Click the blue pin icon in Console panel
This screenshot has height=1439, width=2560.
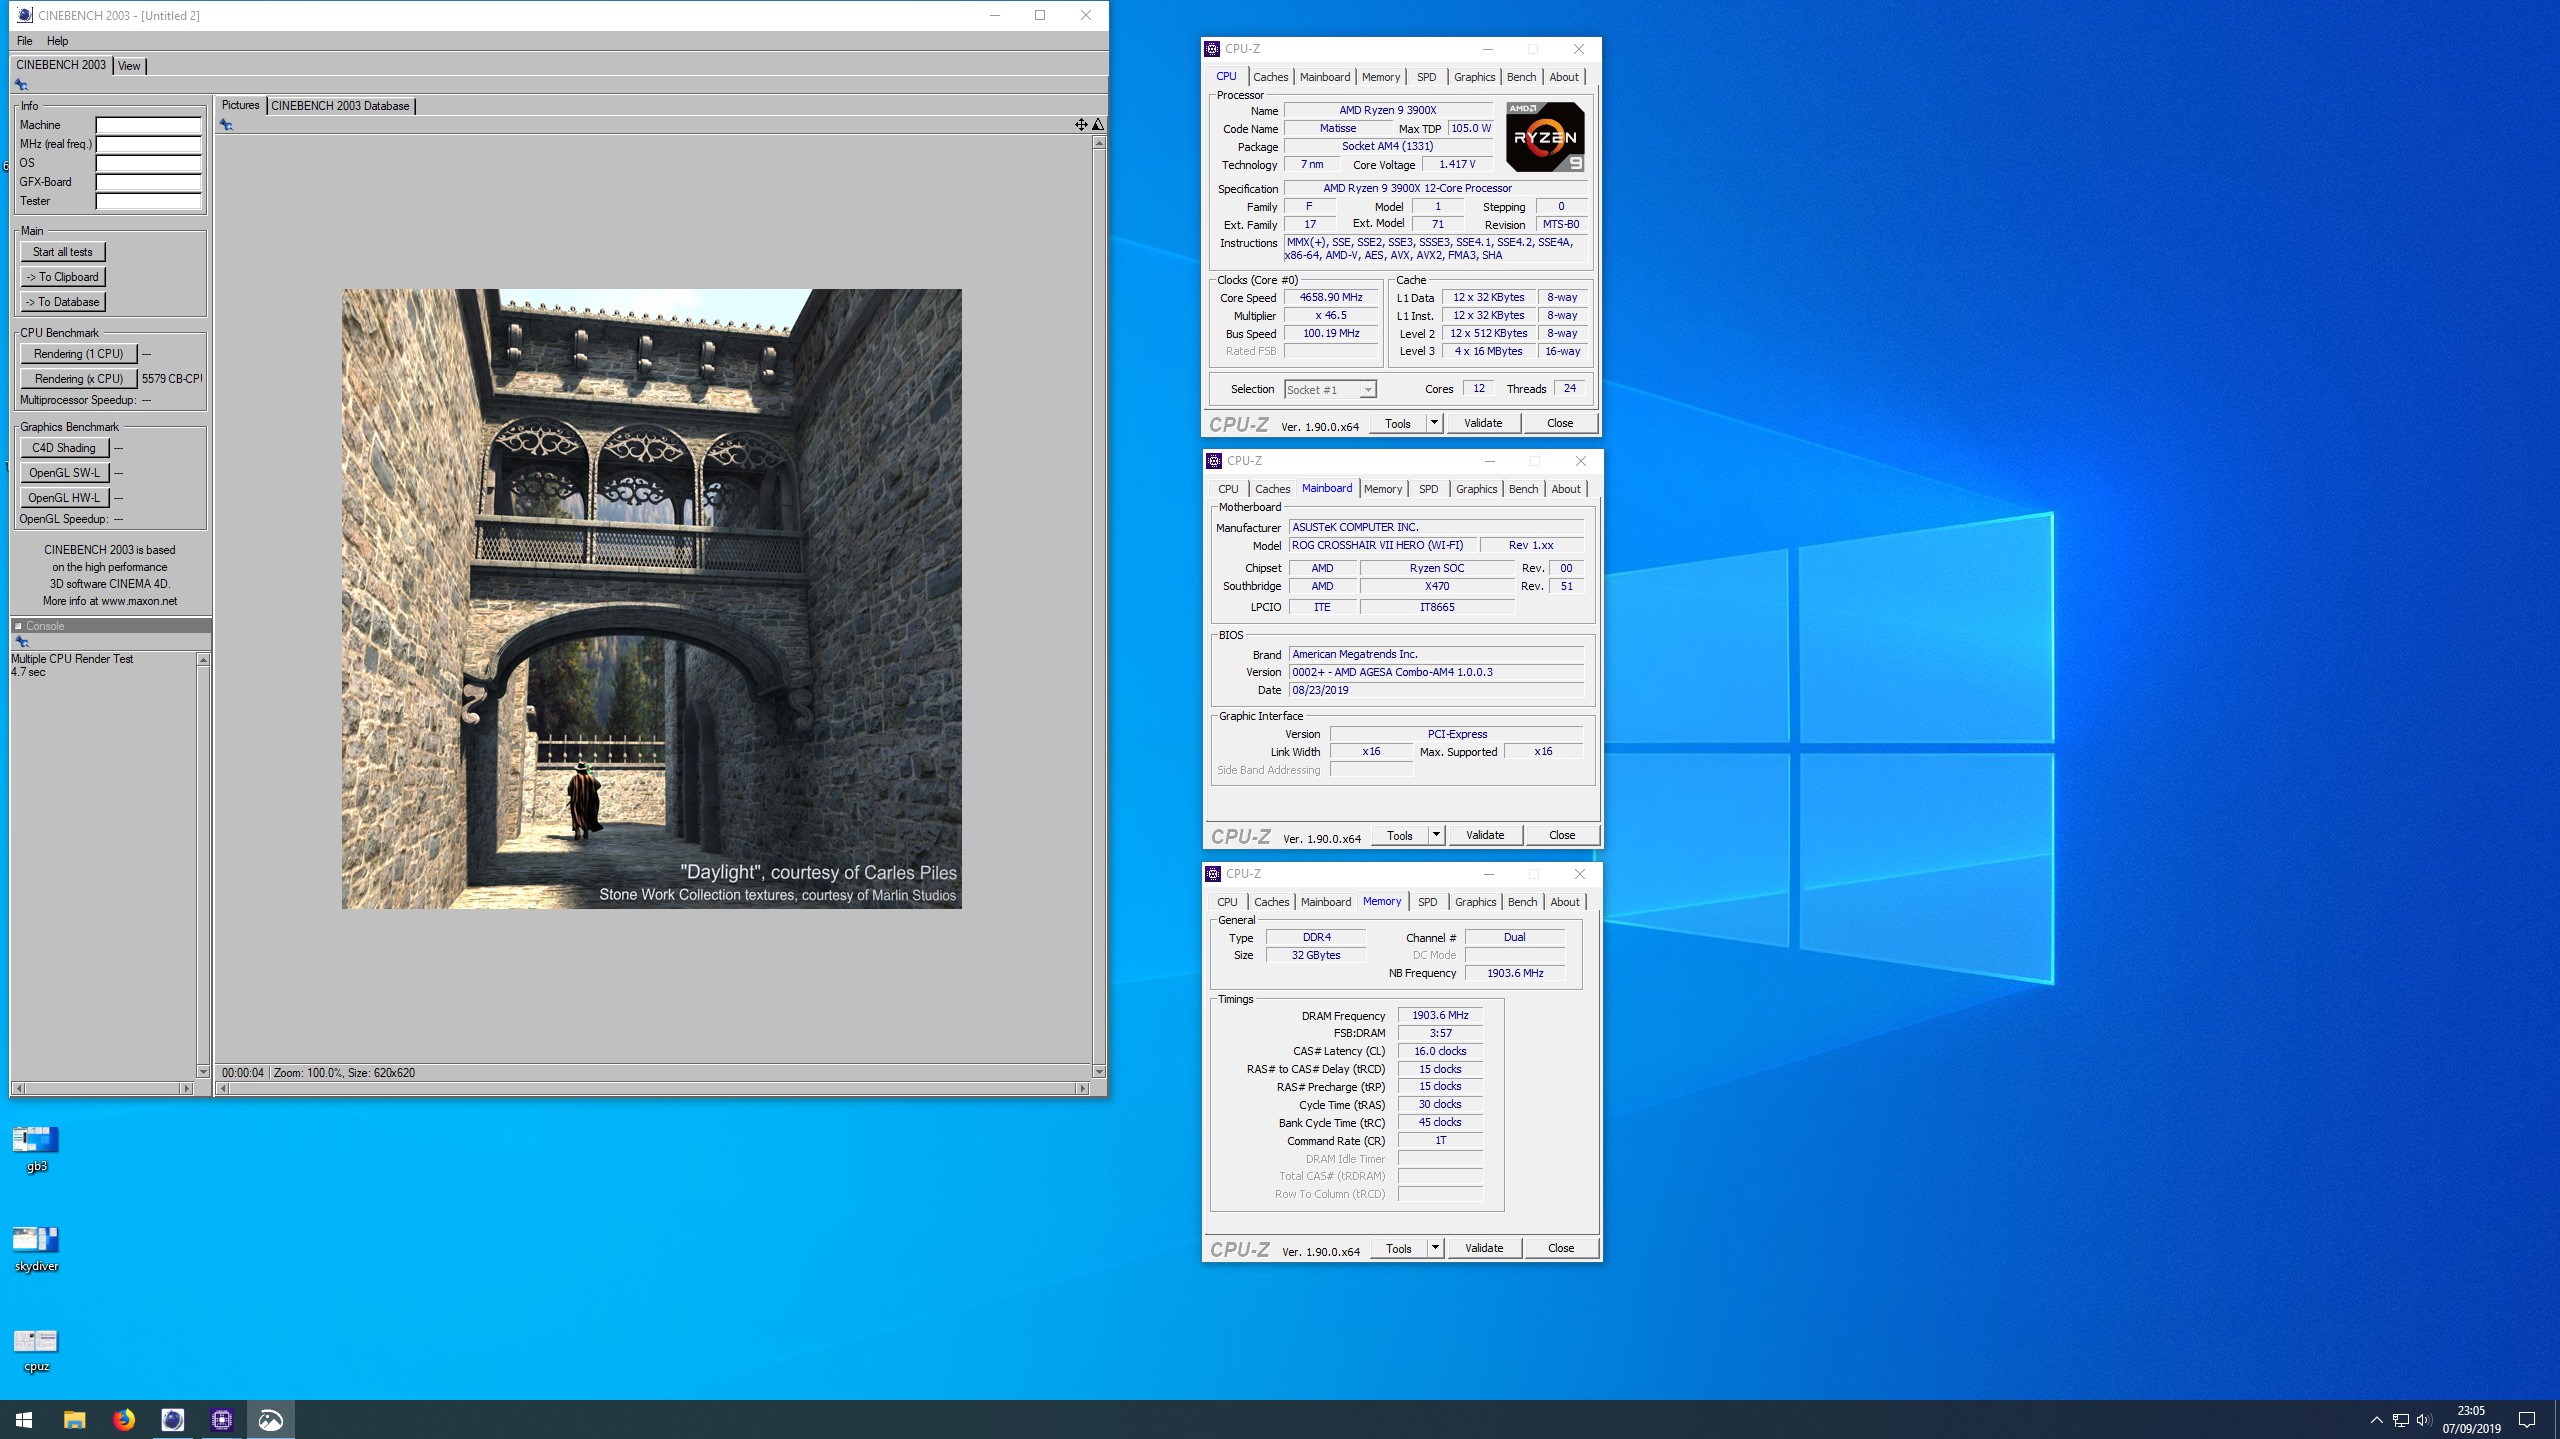[21, 642]
